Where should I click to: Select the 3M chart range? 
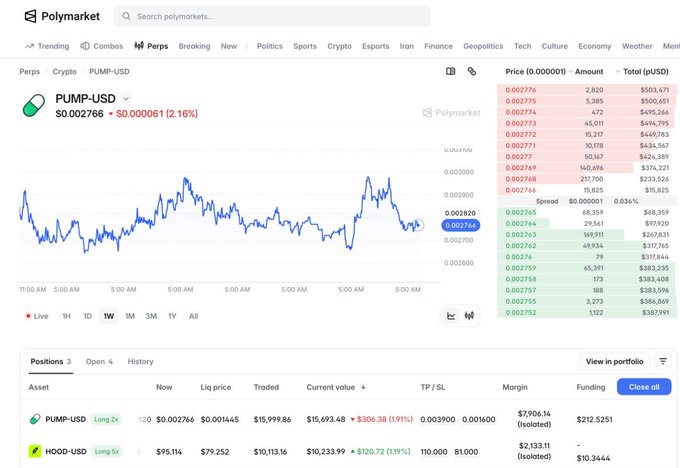tap(151, 316)
